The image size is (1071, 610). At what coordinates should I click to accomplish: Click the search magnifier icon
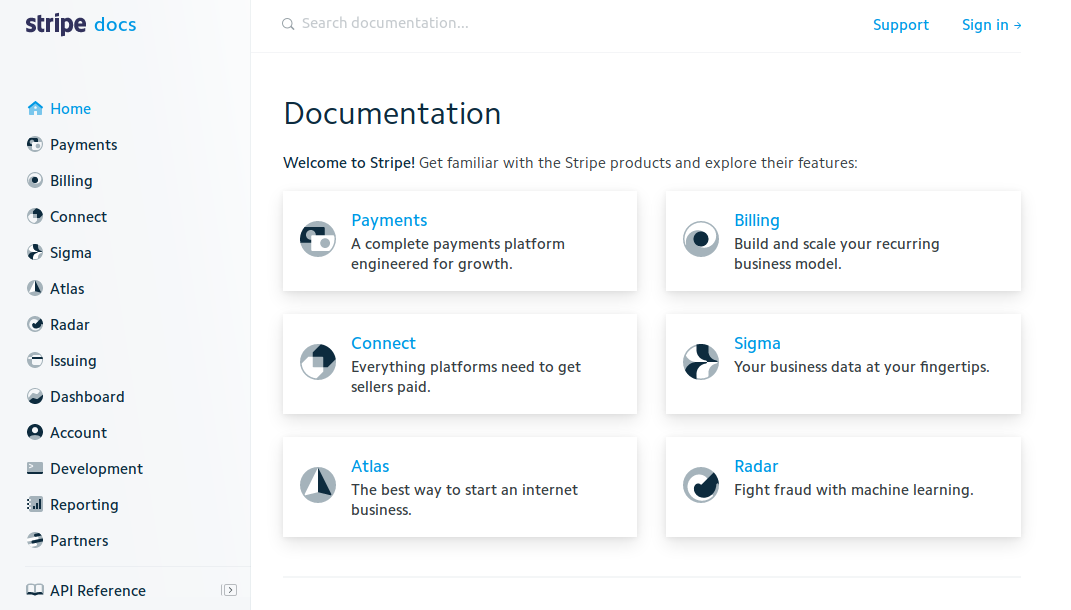(288, 24)
